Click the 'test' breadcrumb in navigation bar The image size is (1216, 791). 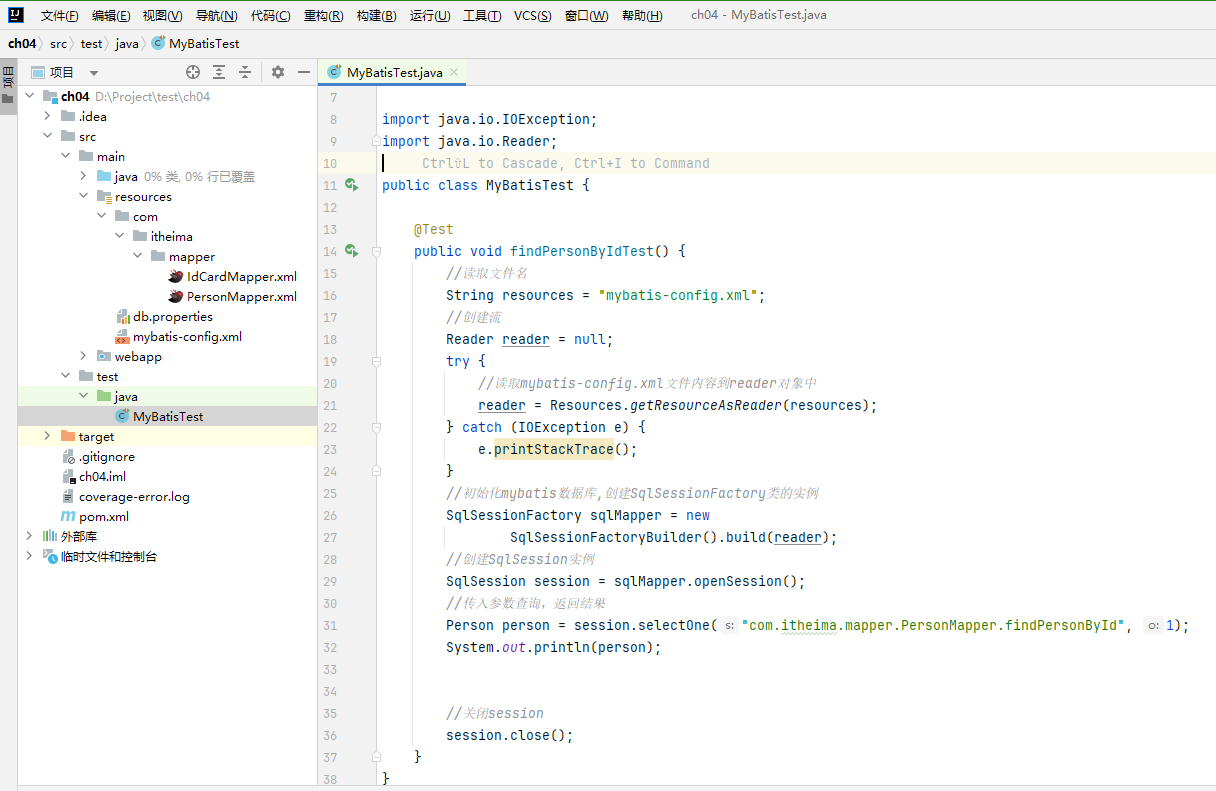click(x=91, y=44)
